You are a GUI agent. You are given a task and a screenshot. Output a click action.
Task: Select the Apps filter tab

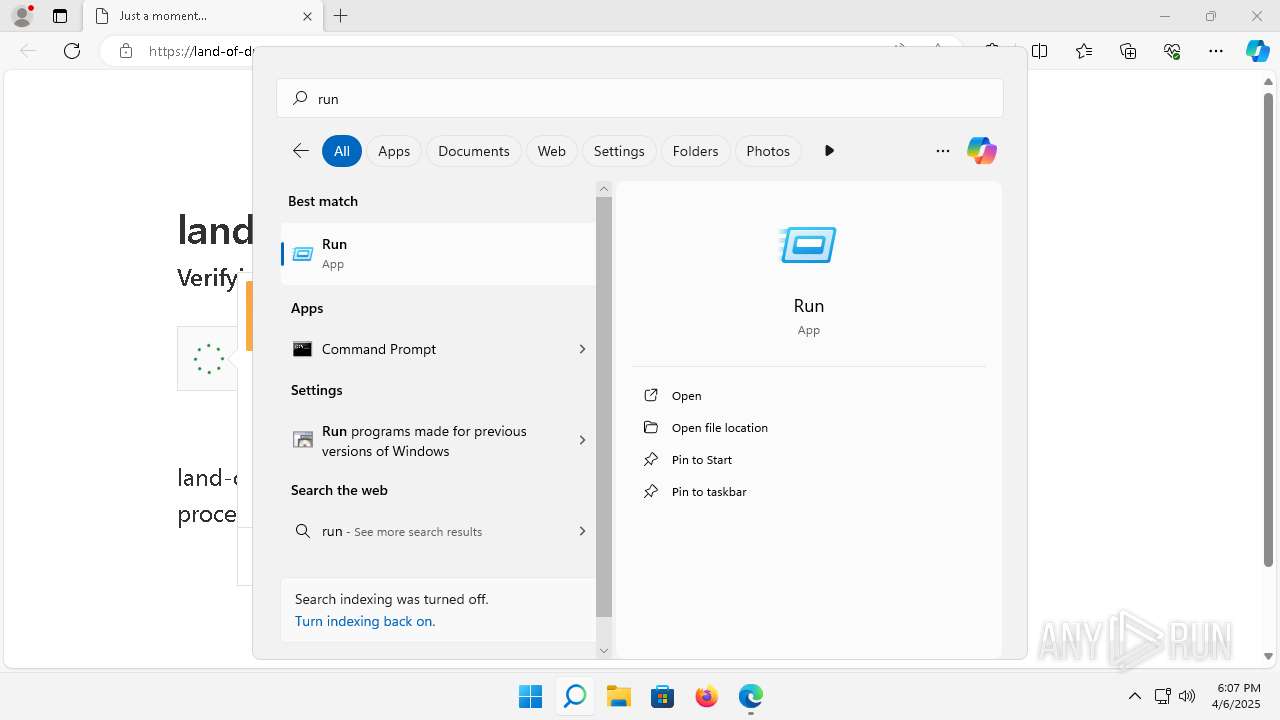tap(394, 151)
